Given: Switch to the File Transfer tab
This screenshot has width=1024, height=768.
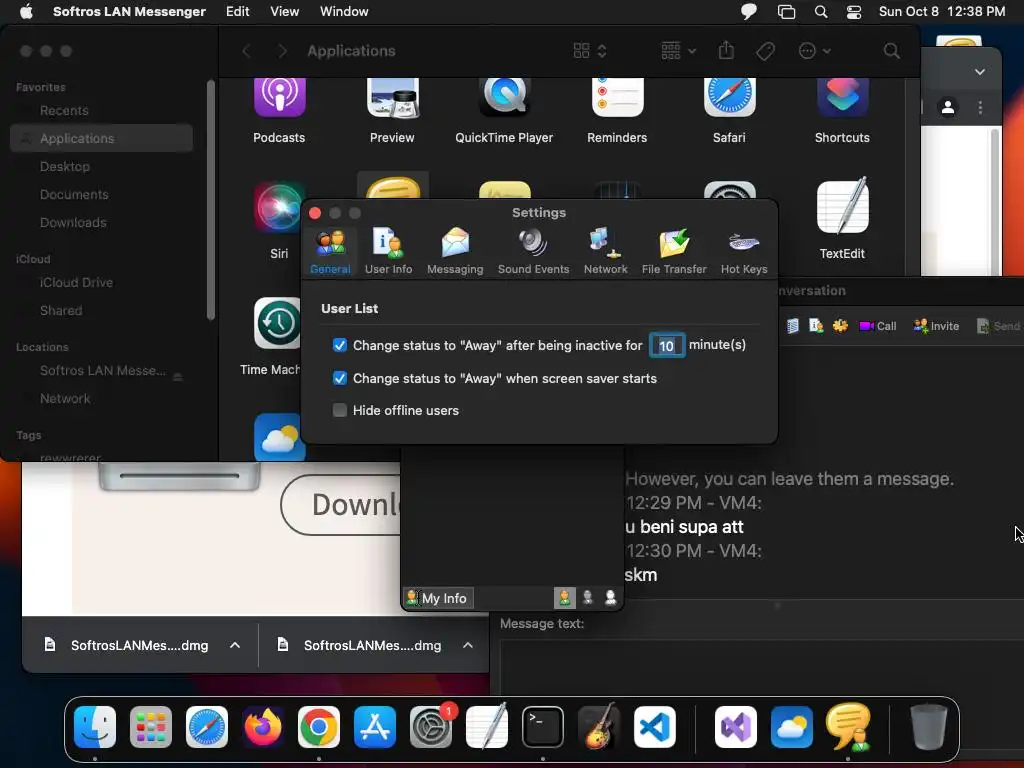Looking at the screenshot, I should pos(674,251).
